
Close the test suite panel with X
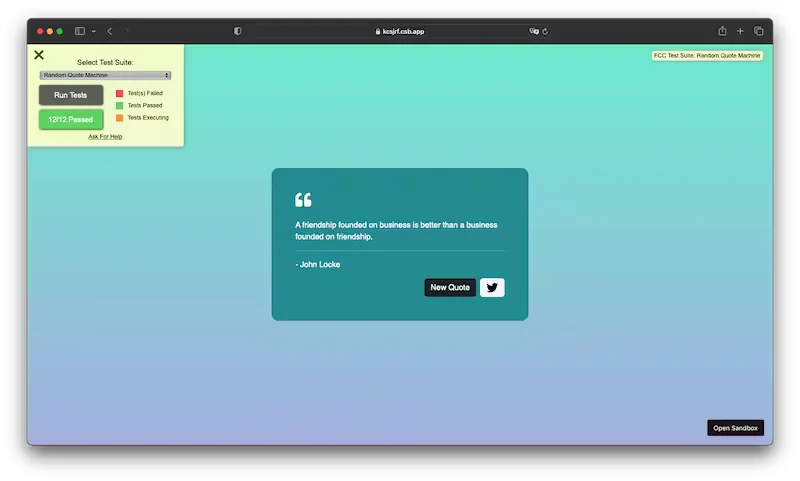(x=39, y=55)
